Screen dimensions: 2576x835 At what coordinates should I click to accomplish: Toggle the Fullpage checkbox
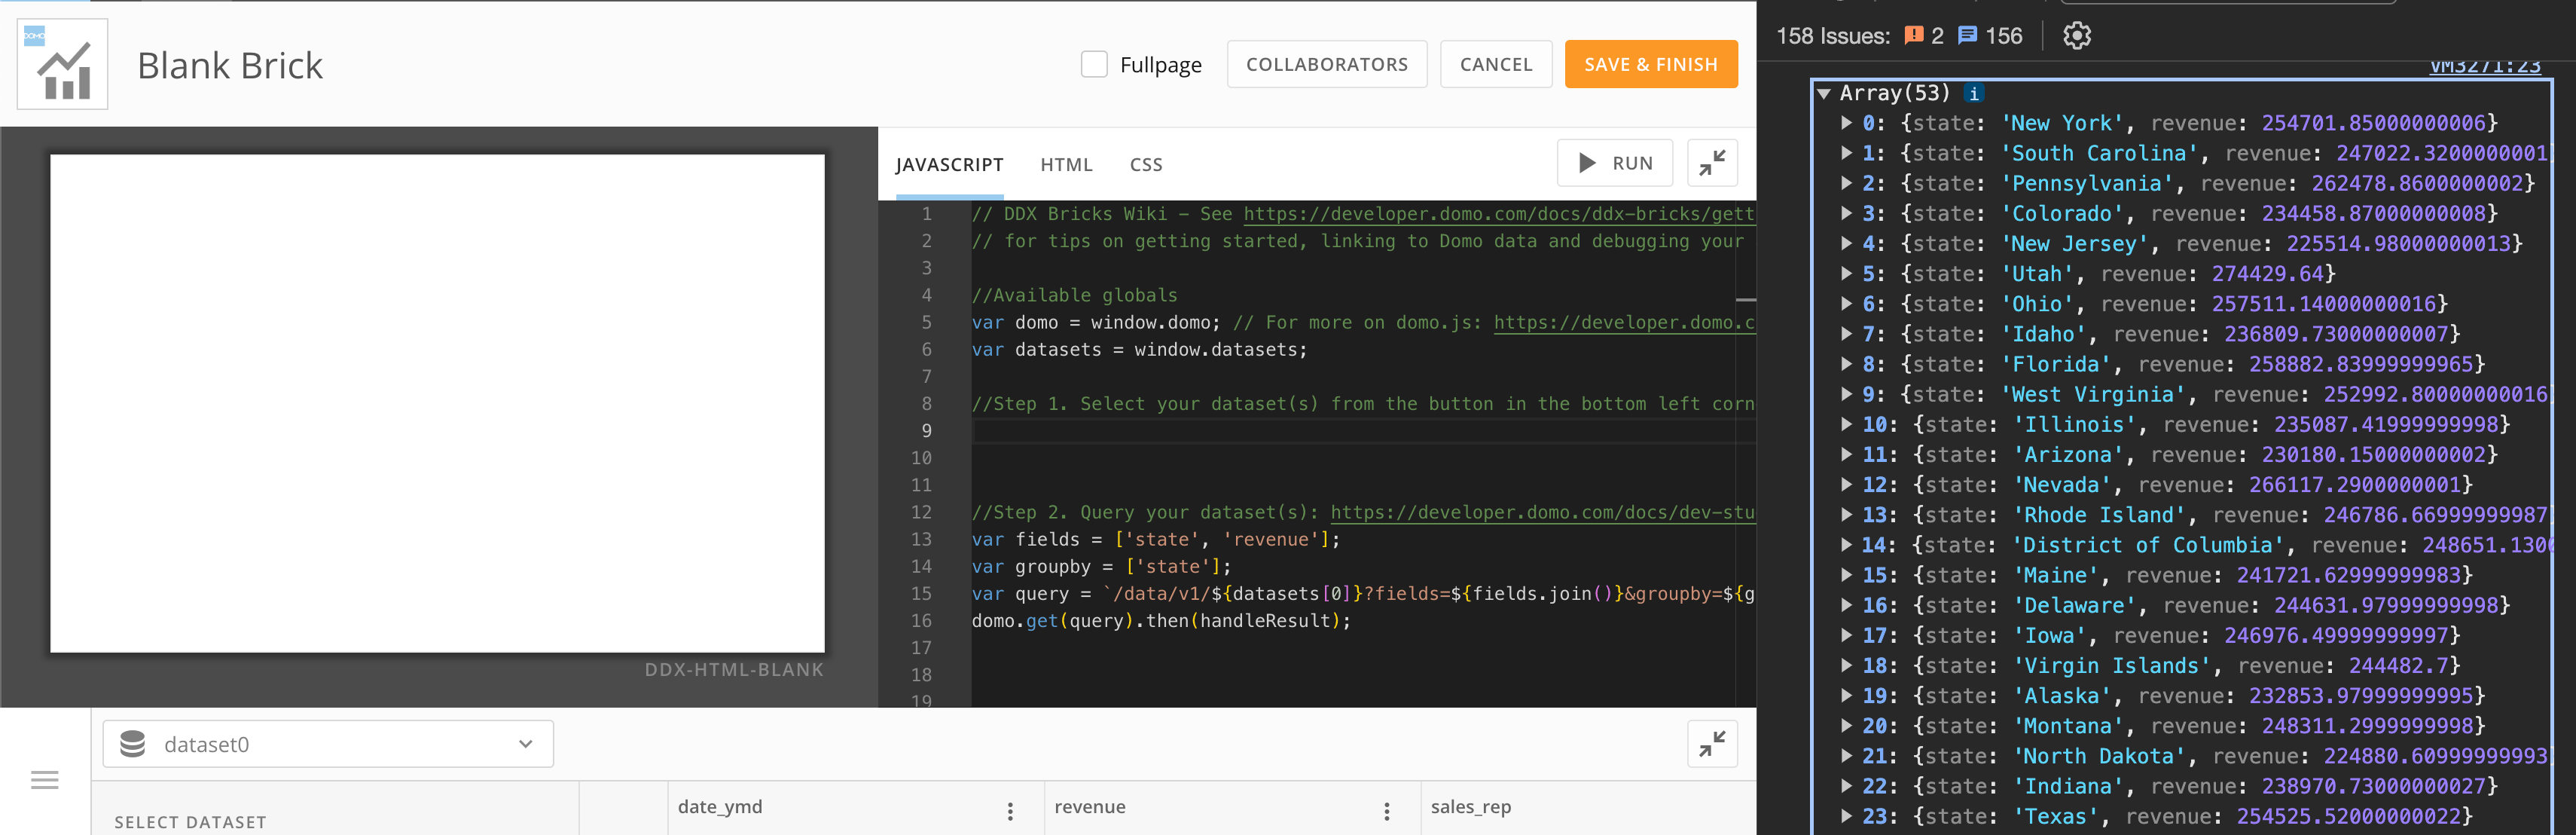[x=1094, y=64]
